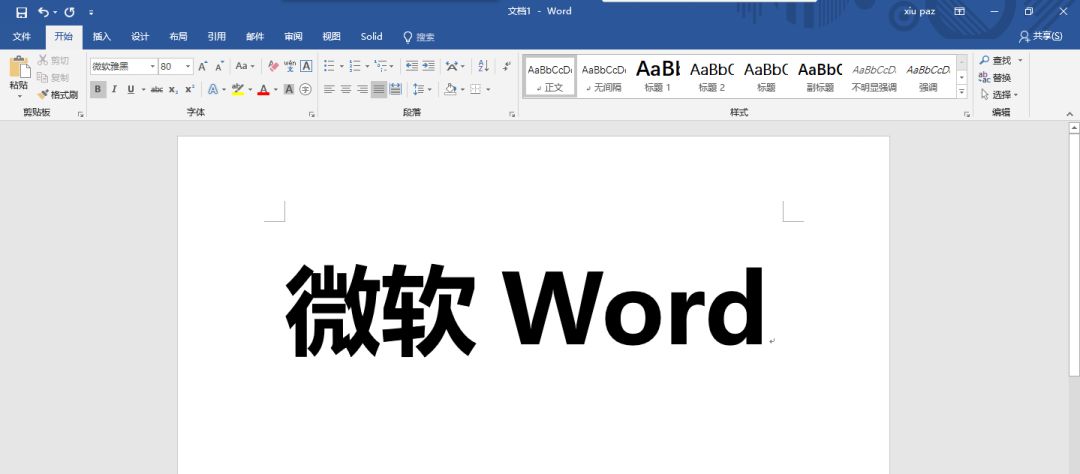The height and width of the screenshot is (474, 1080).
Task: Apply character shading with the gray A
Action: 289,89
